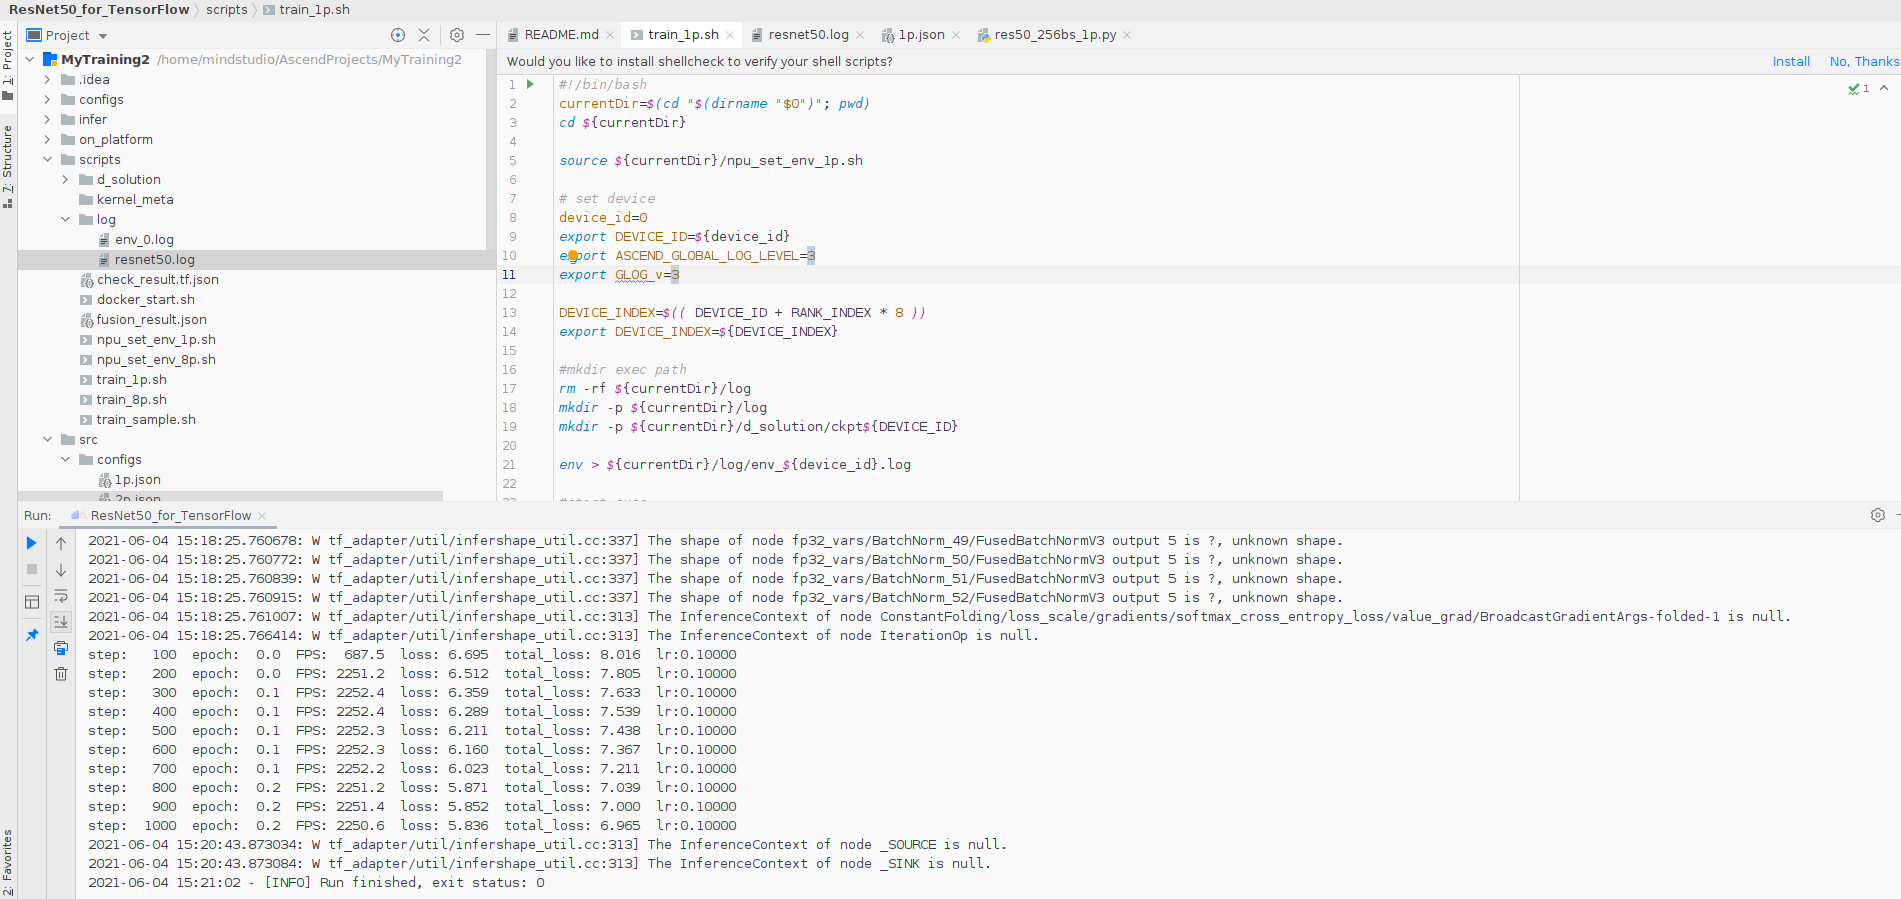Select kernel_meta folder
The height and width of the screenshot is (899, 1901).
pos(135,200)
